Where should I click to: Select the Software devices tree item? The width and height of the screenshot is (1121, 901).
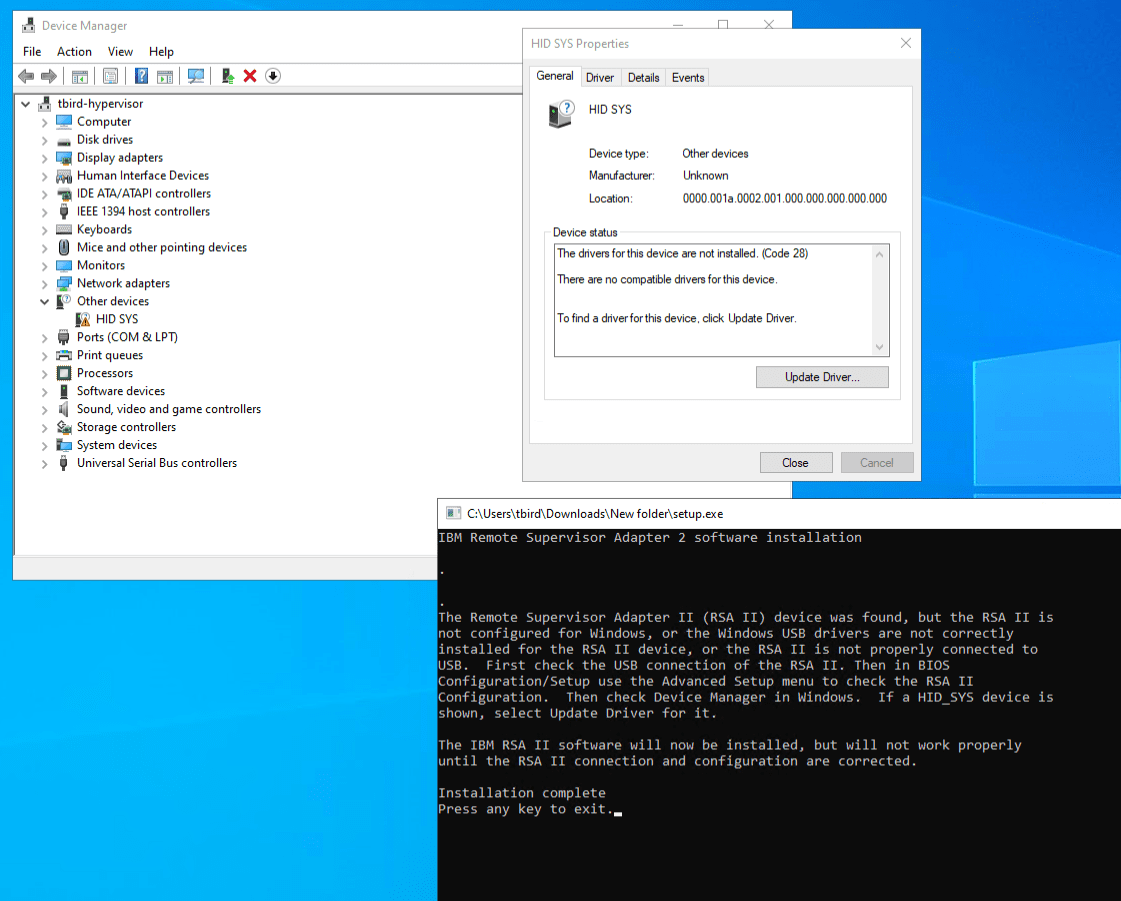[x=121, y=391]
